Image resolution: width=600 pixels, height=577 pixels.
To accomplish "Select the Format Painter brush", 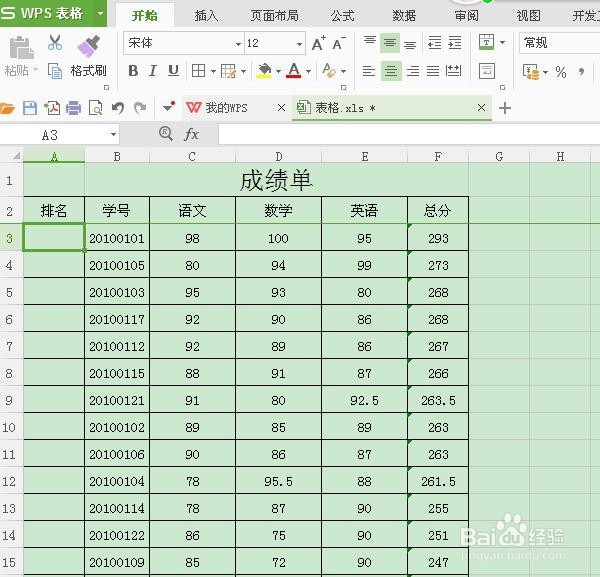I will 88,47.
